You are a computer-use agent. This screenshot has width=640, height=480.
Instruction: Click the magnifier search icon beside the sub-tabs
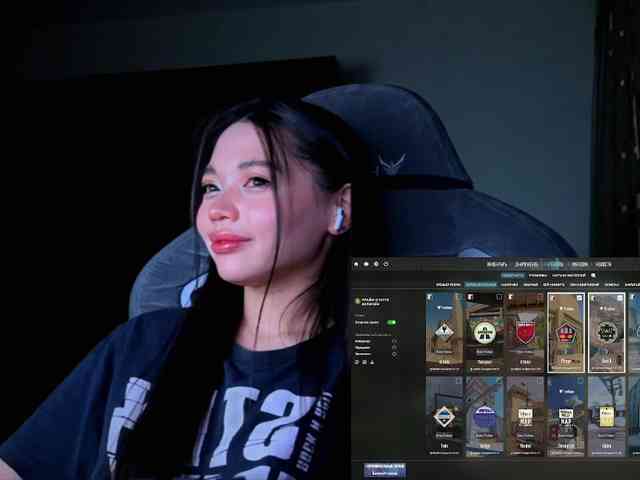(x=593, y=275)
